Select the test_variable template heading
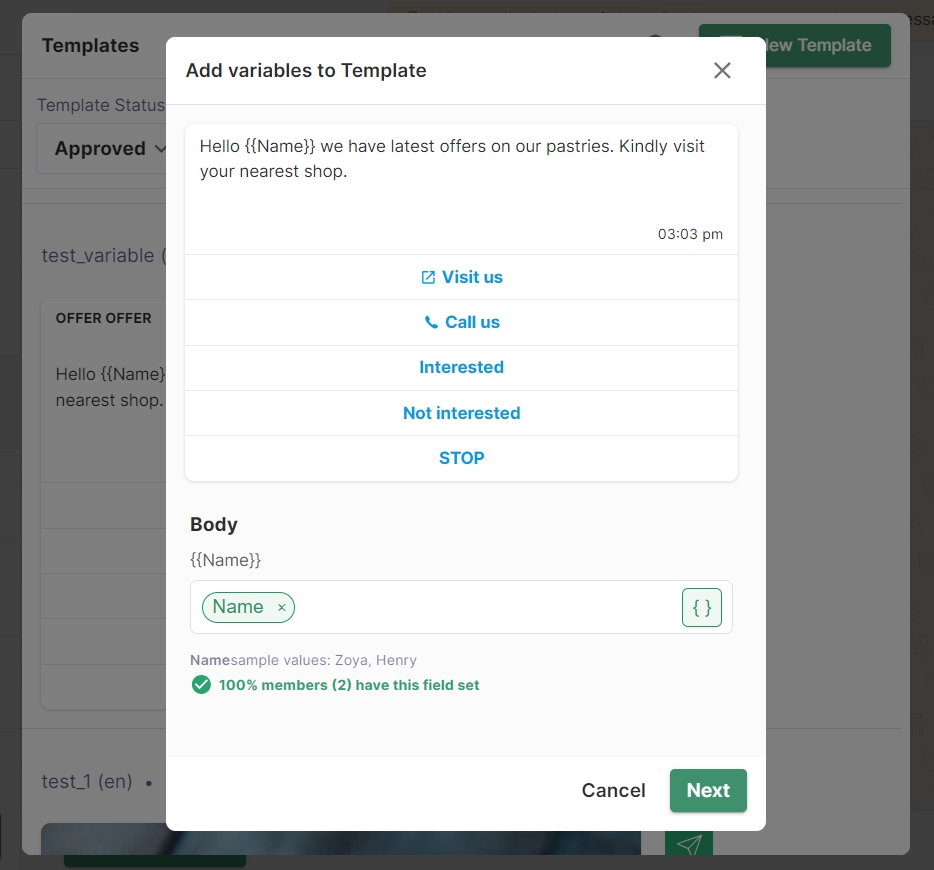This screenshot has width=934, height=870. 98,256
